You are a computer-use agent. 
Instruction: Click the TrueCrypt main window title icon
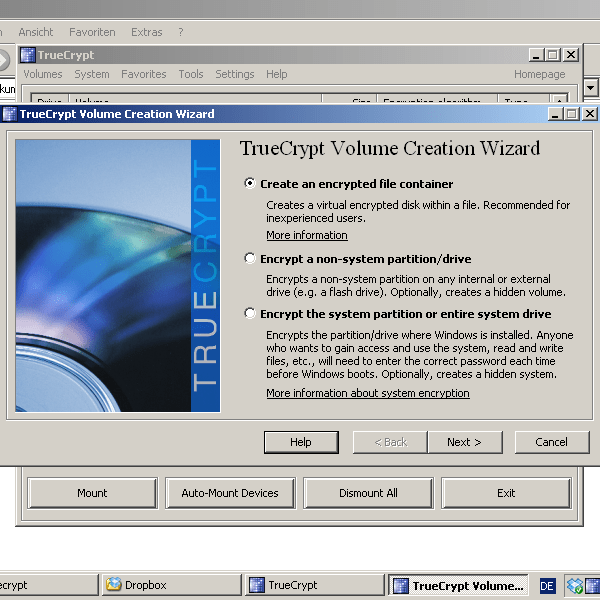[x=28, y=55]
